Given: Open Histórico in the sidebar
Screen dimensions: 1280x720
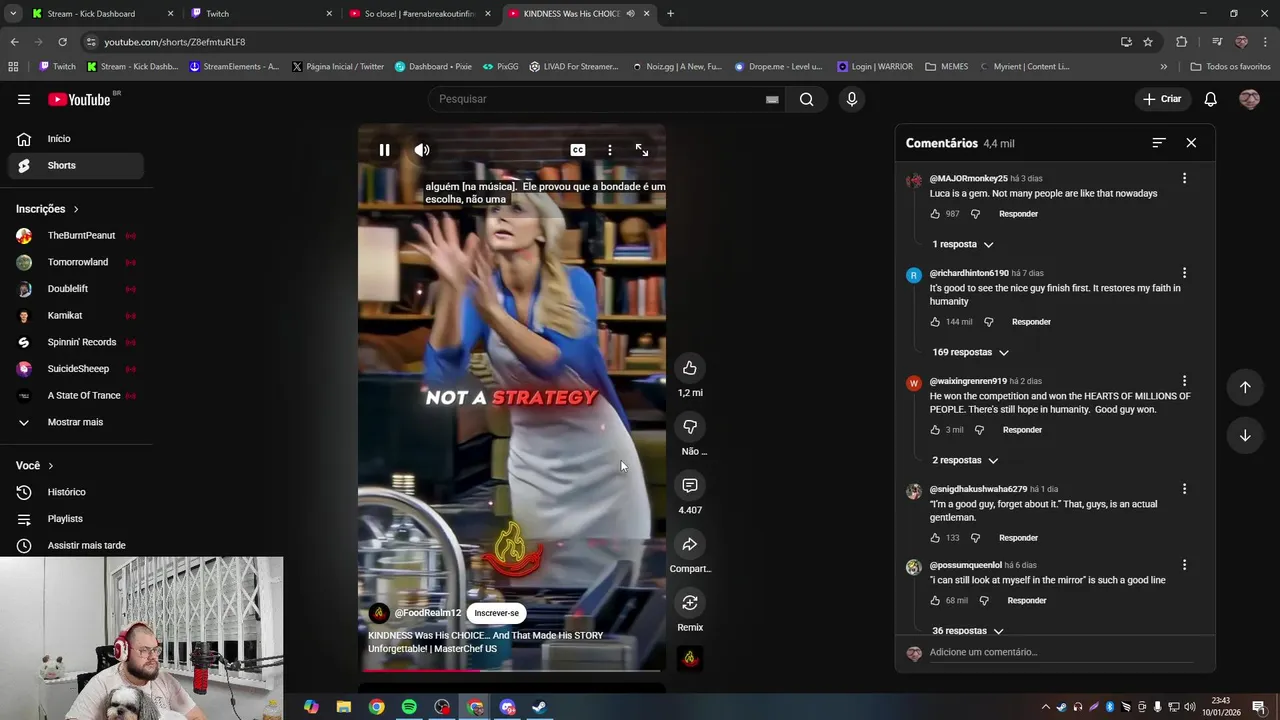Looking at the screenshot, I should pyautogui.click(x=76, y=492).
